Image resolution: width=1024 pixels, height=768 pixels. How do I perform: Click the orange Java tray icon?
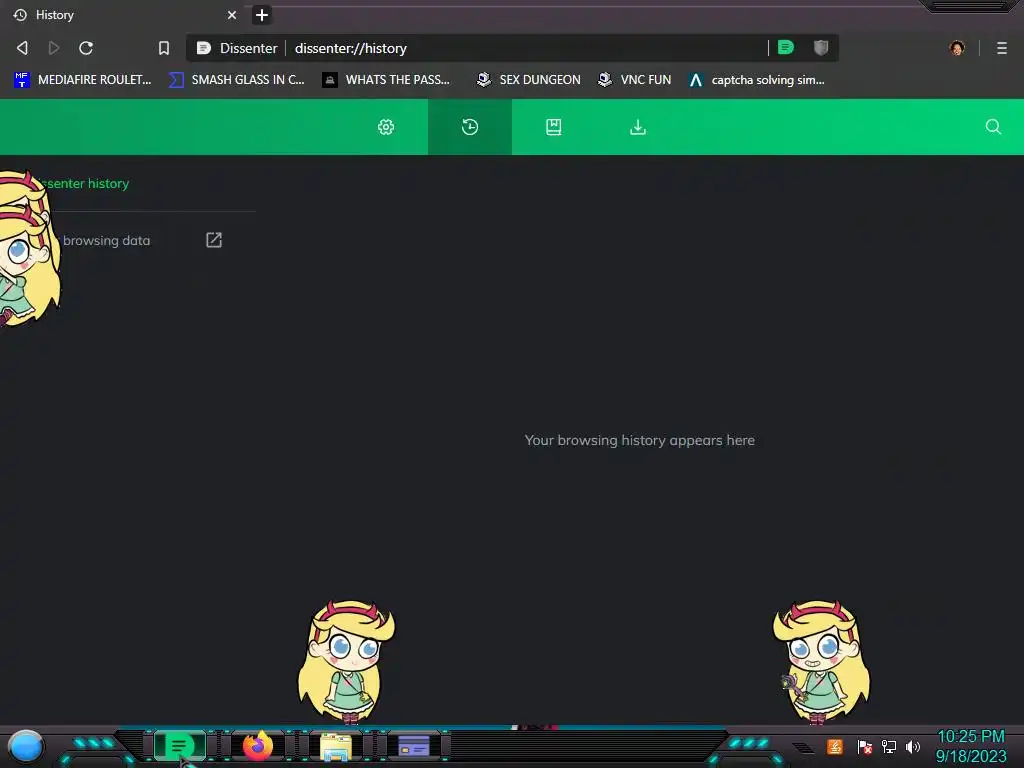[x=835, y=746]
